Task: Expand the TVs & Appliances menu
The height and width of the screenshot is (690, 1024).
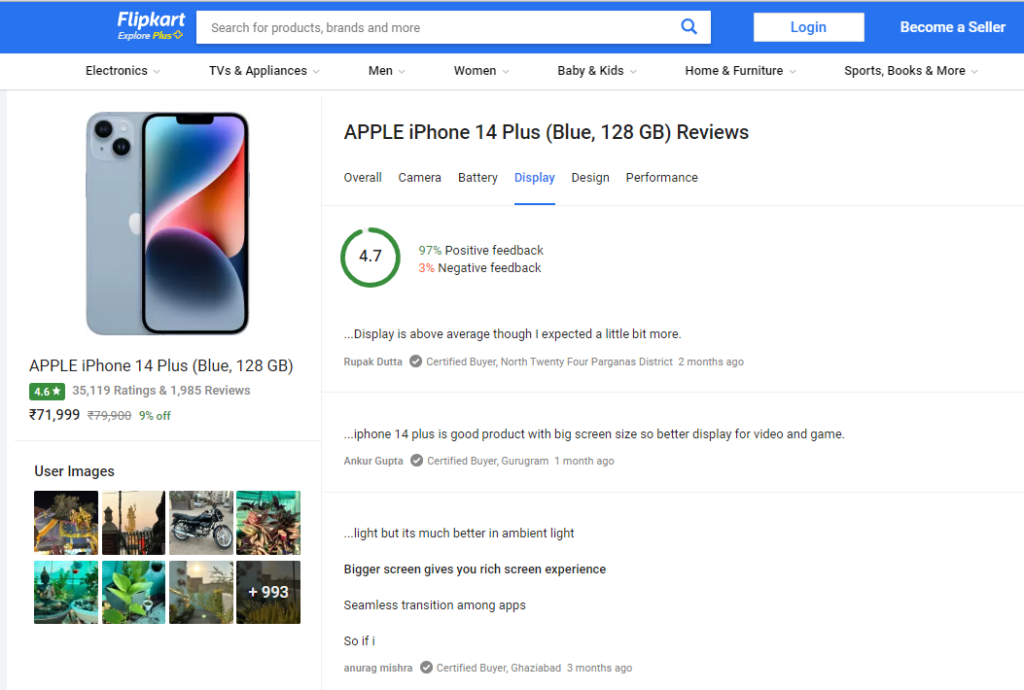Action: (x=264, y=71)
